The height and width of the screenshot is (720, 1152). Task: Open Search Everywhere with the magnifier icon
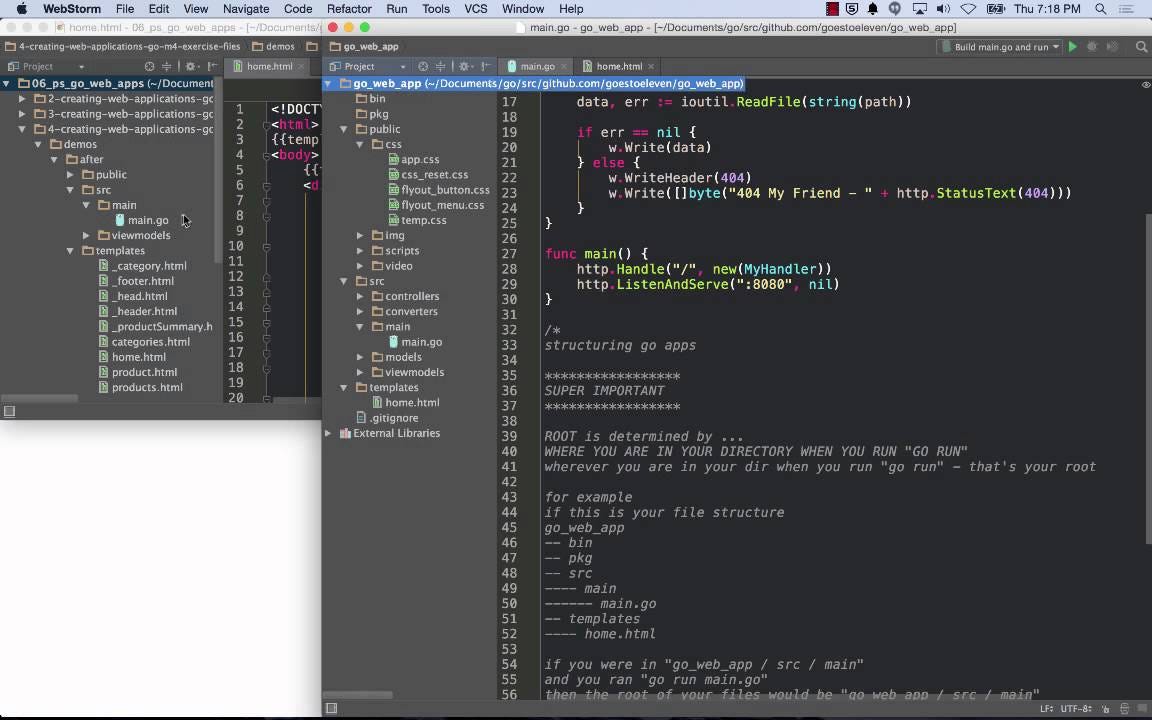pos(1141,46)
